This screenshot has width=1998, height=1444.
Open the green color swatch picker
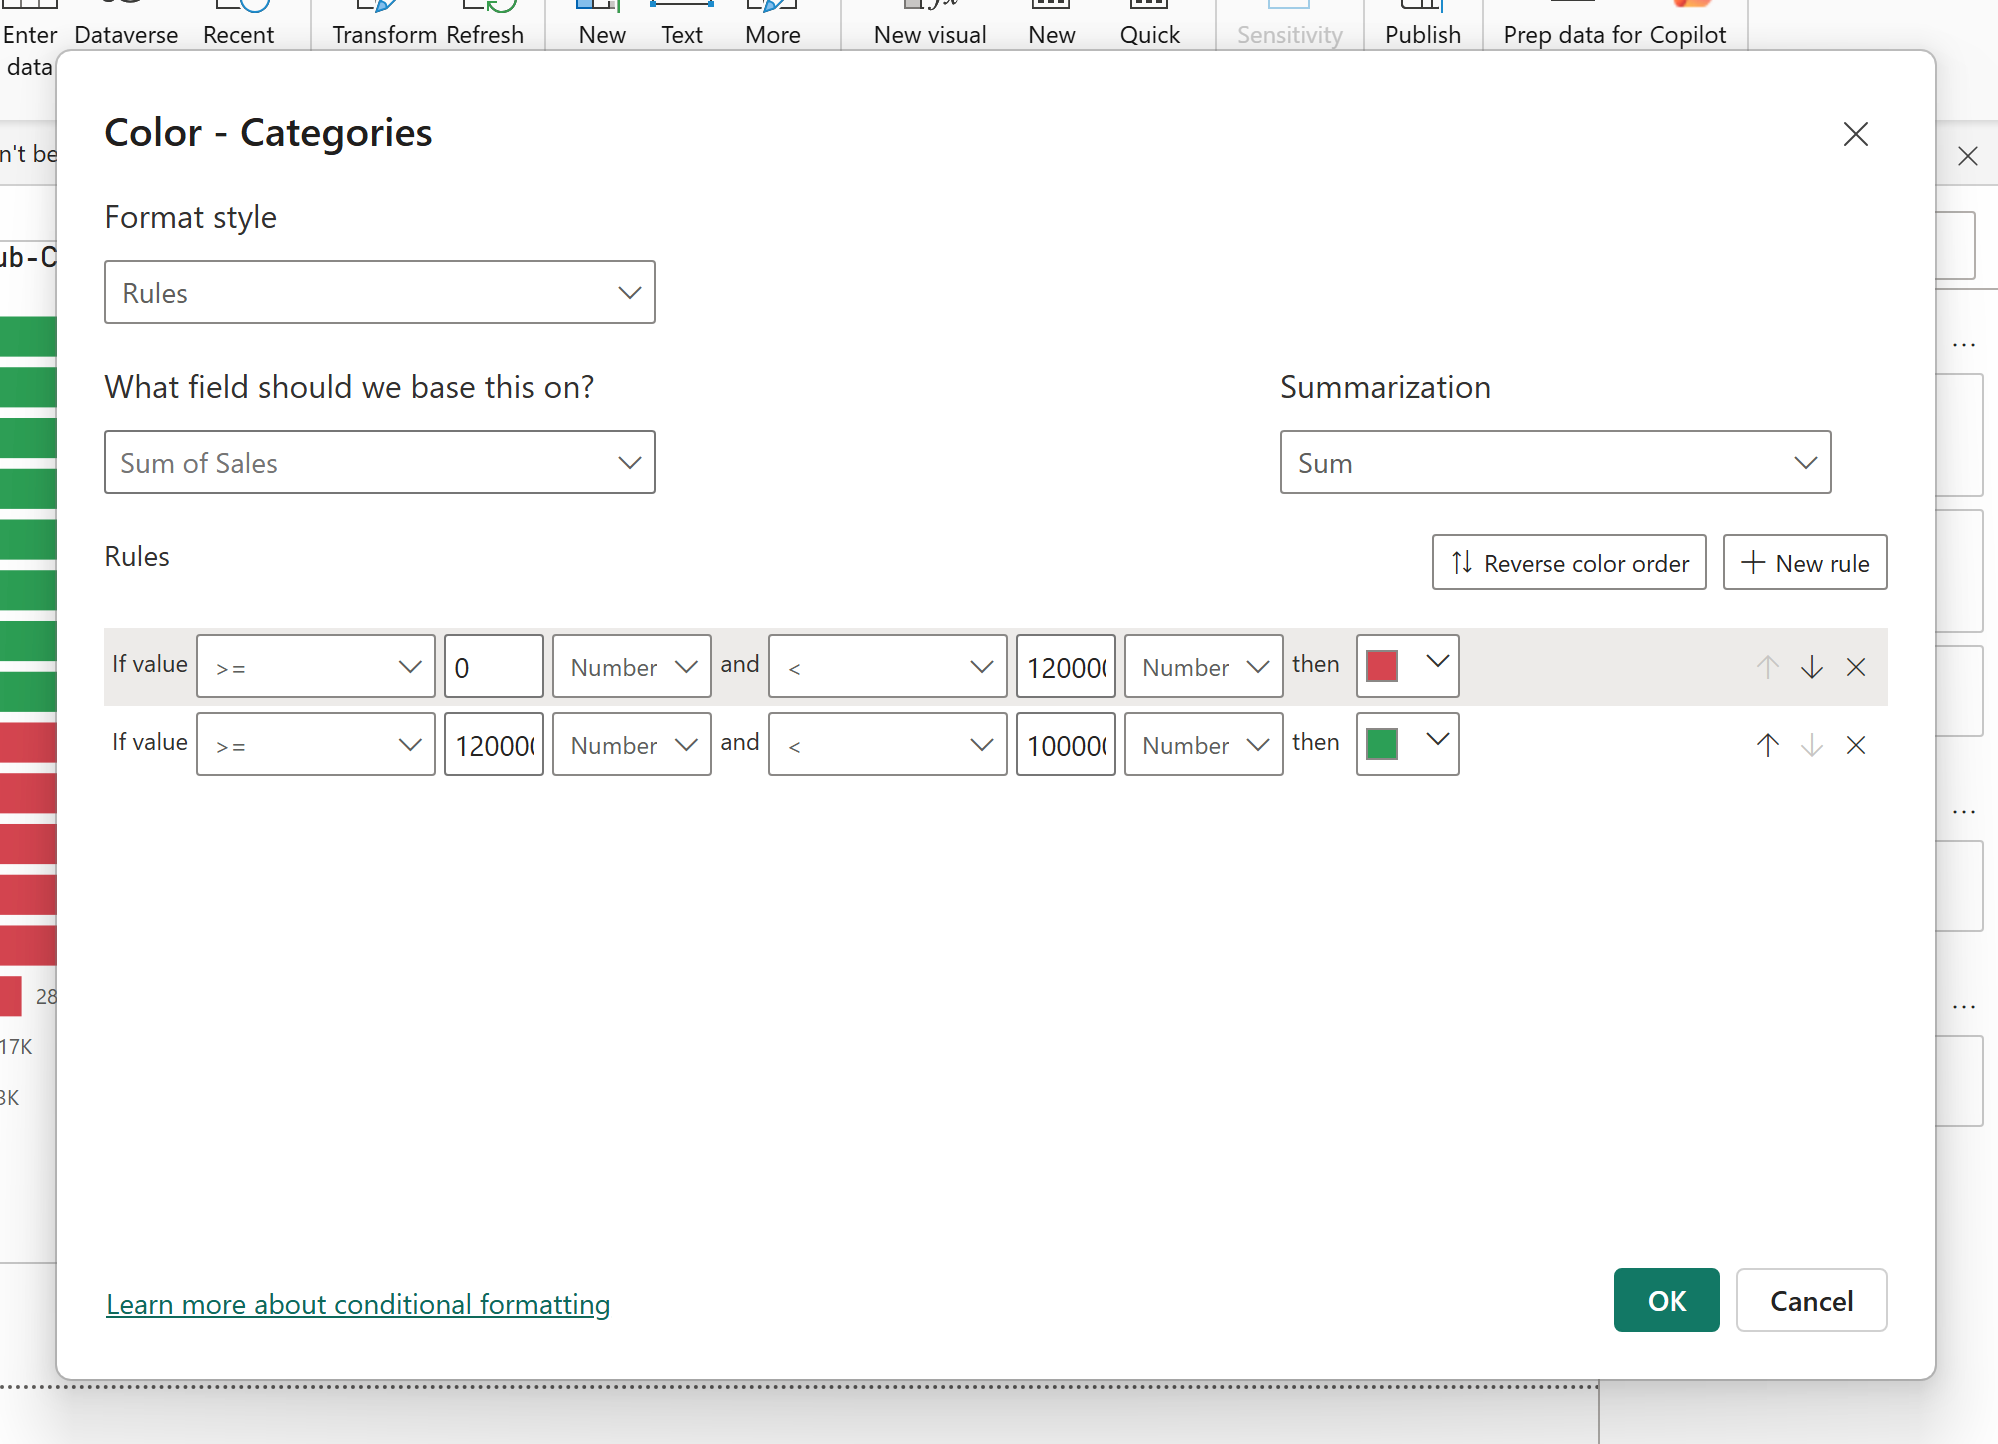(x=1406, y=743)
